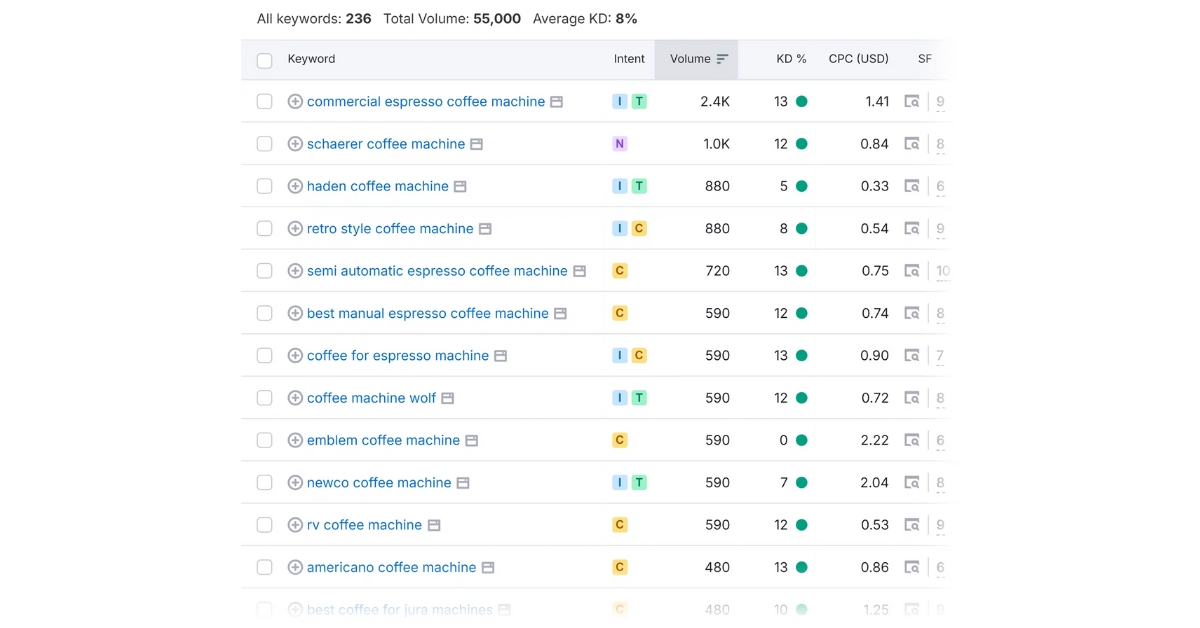Viewport: 1200px width, 628px height.
Task: Click the SF column header
Action: pyautogui.click(x=925, y=59)
